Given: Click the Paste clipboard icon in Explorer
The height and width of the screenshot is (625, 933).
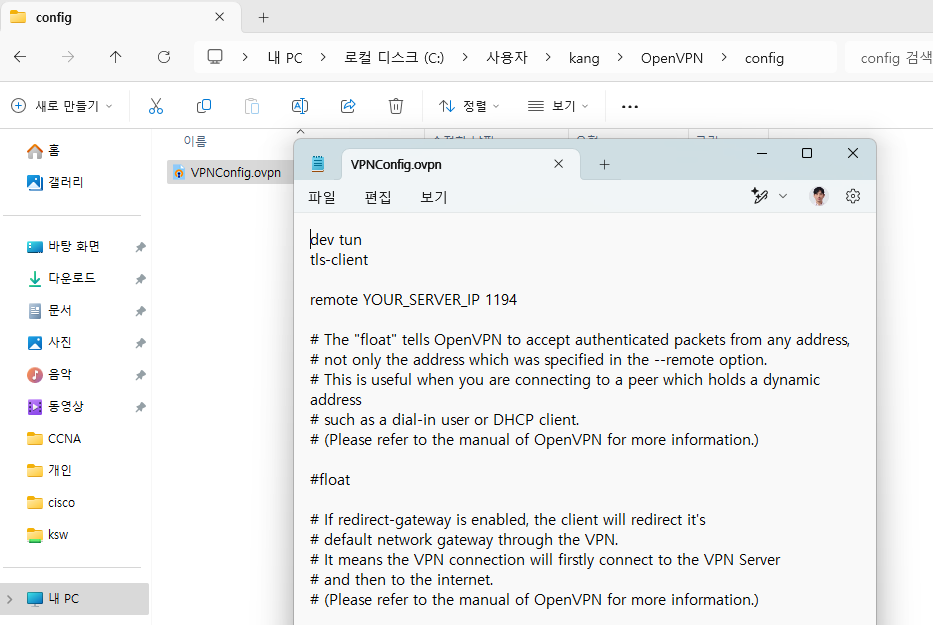Looking at the screenshot, I should tap(252, 106).
